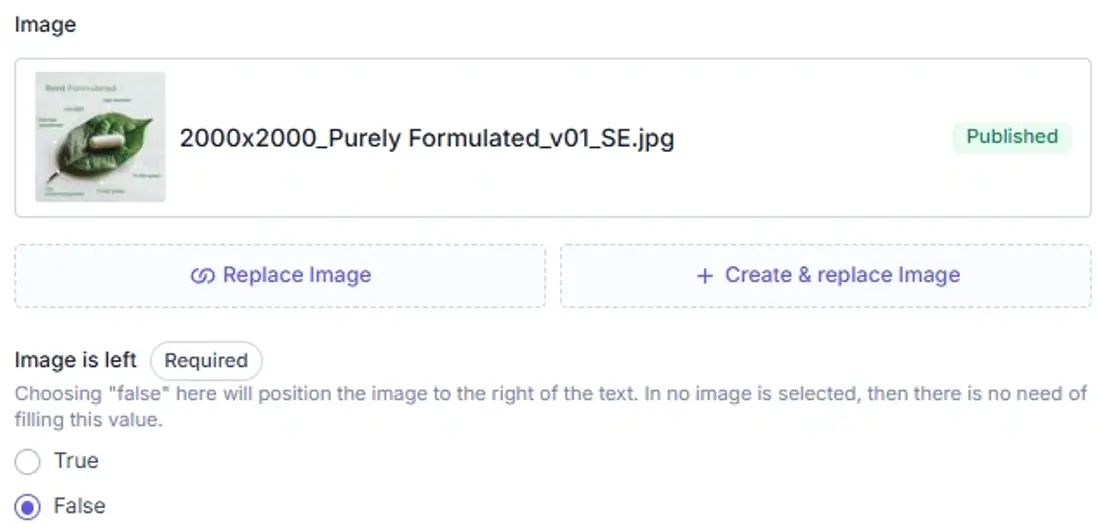1100x530 pixels.
Task: Click the green Published status badge
Action: click(x=1012, y=137)
